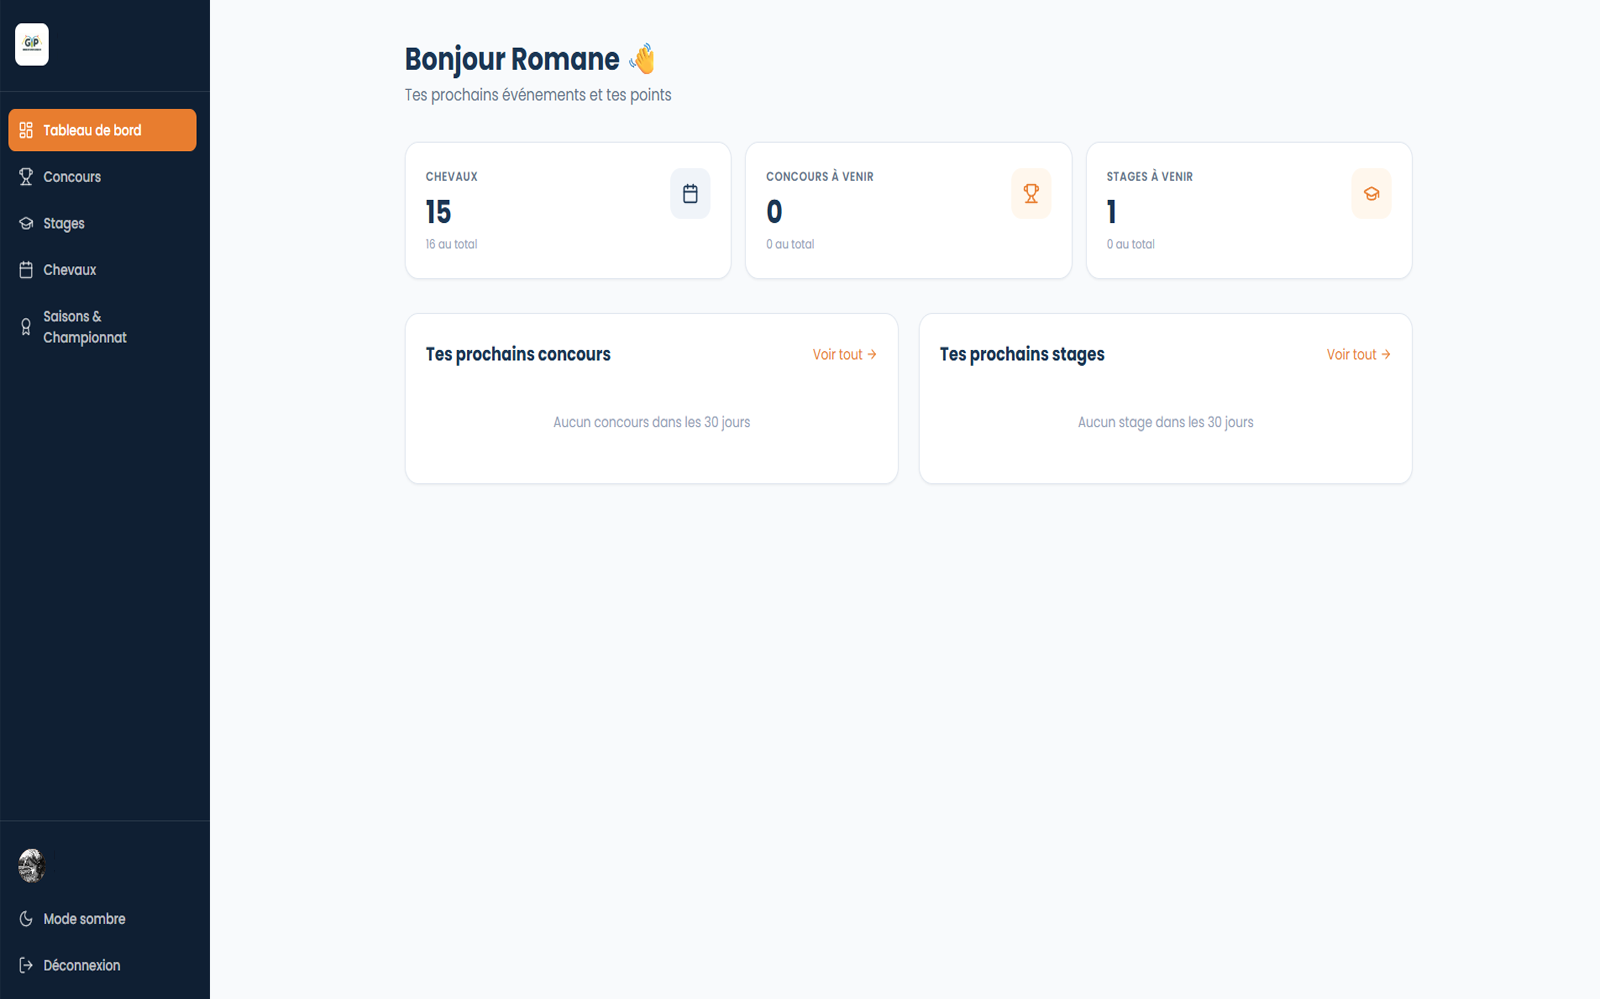
Task: Navigate to Chevaux in the sidebar
Action: click(x=102, y=270)
